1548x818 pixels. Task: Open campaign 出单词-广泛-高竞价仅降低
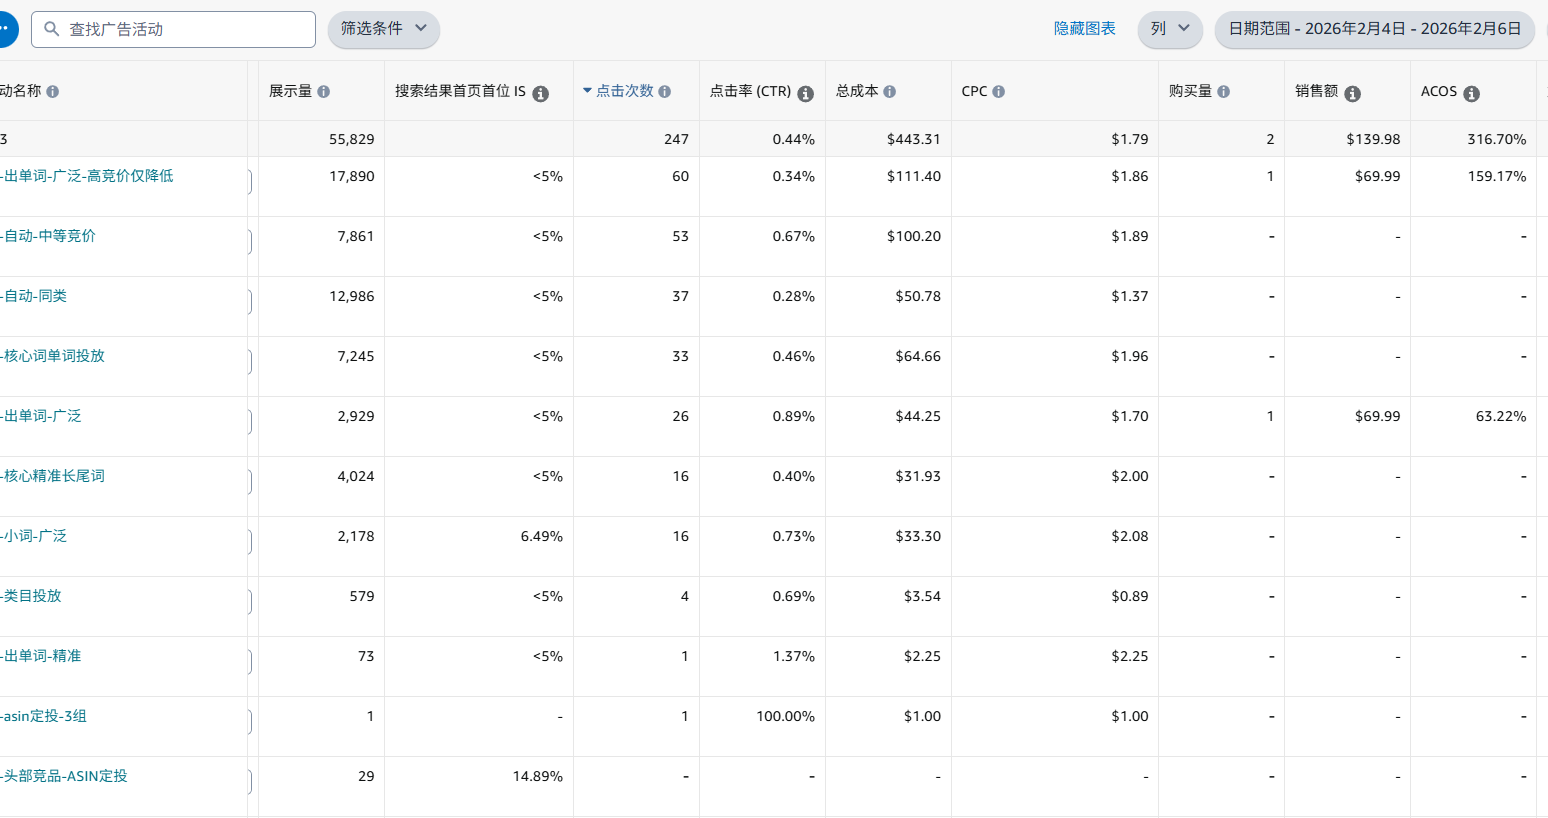pos(88,176)
